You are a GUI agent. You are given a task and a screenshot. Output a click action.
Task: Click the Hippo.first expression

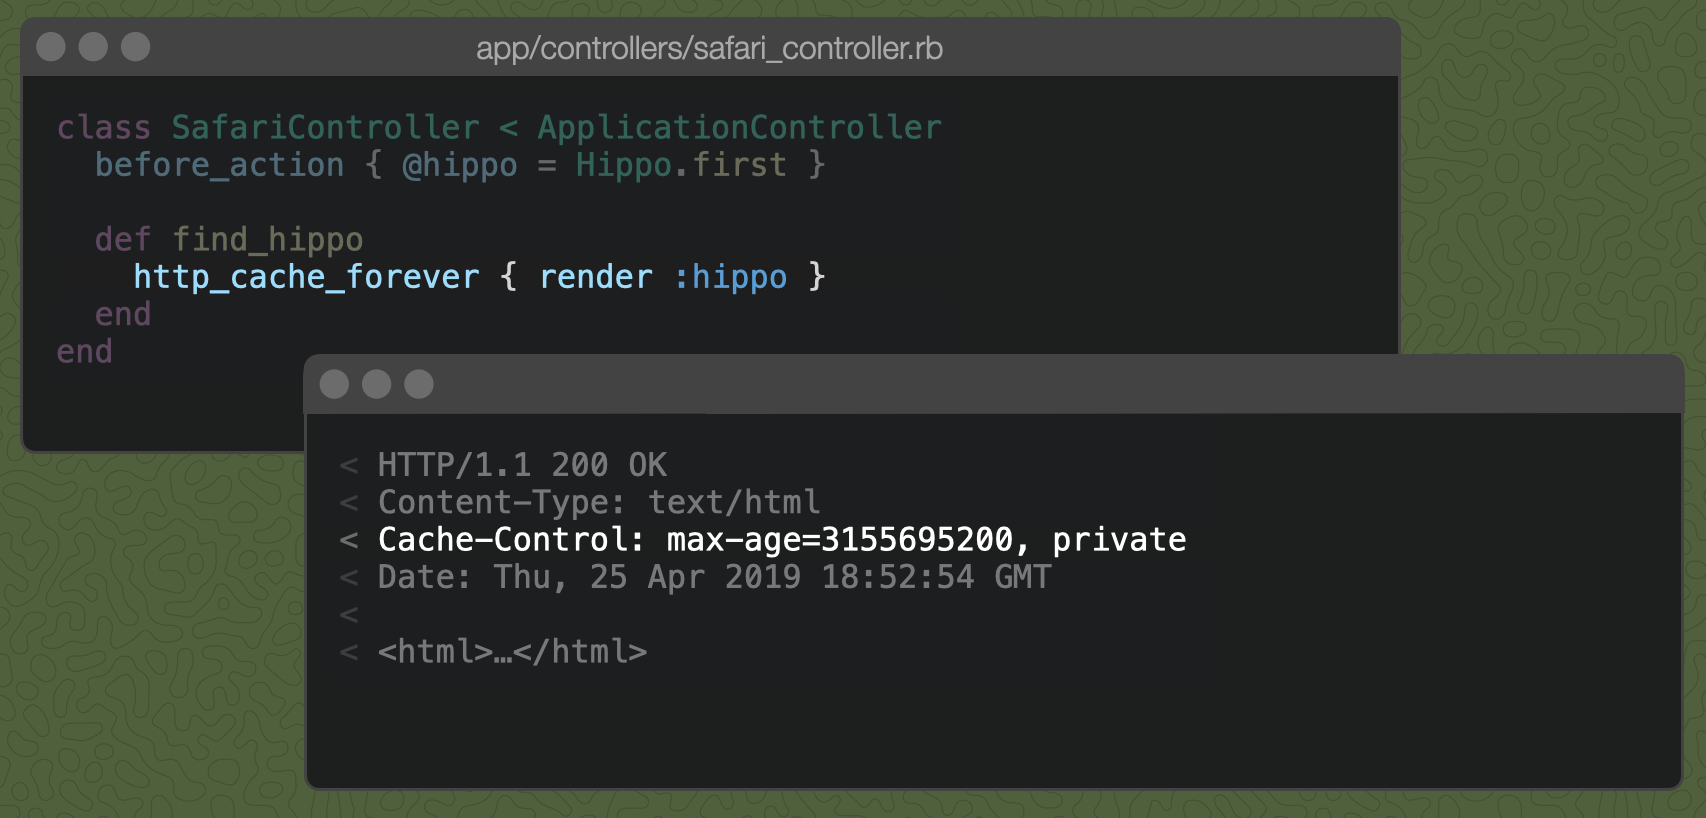coord(680,165)
